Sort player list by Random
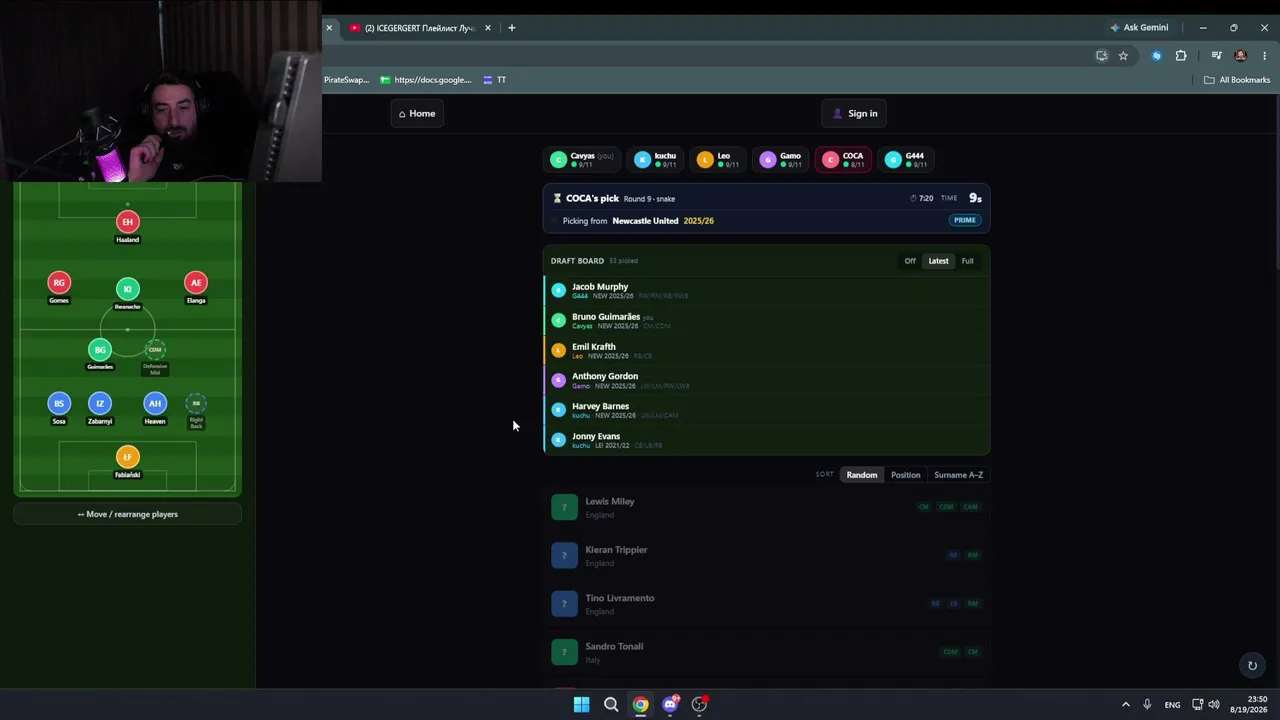The width and height of the screenshot is (1280, 720). point(862,475)
